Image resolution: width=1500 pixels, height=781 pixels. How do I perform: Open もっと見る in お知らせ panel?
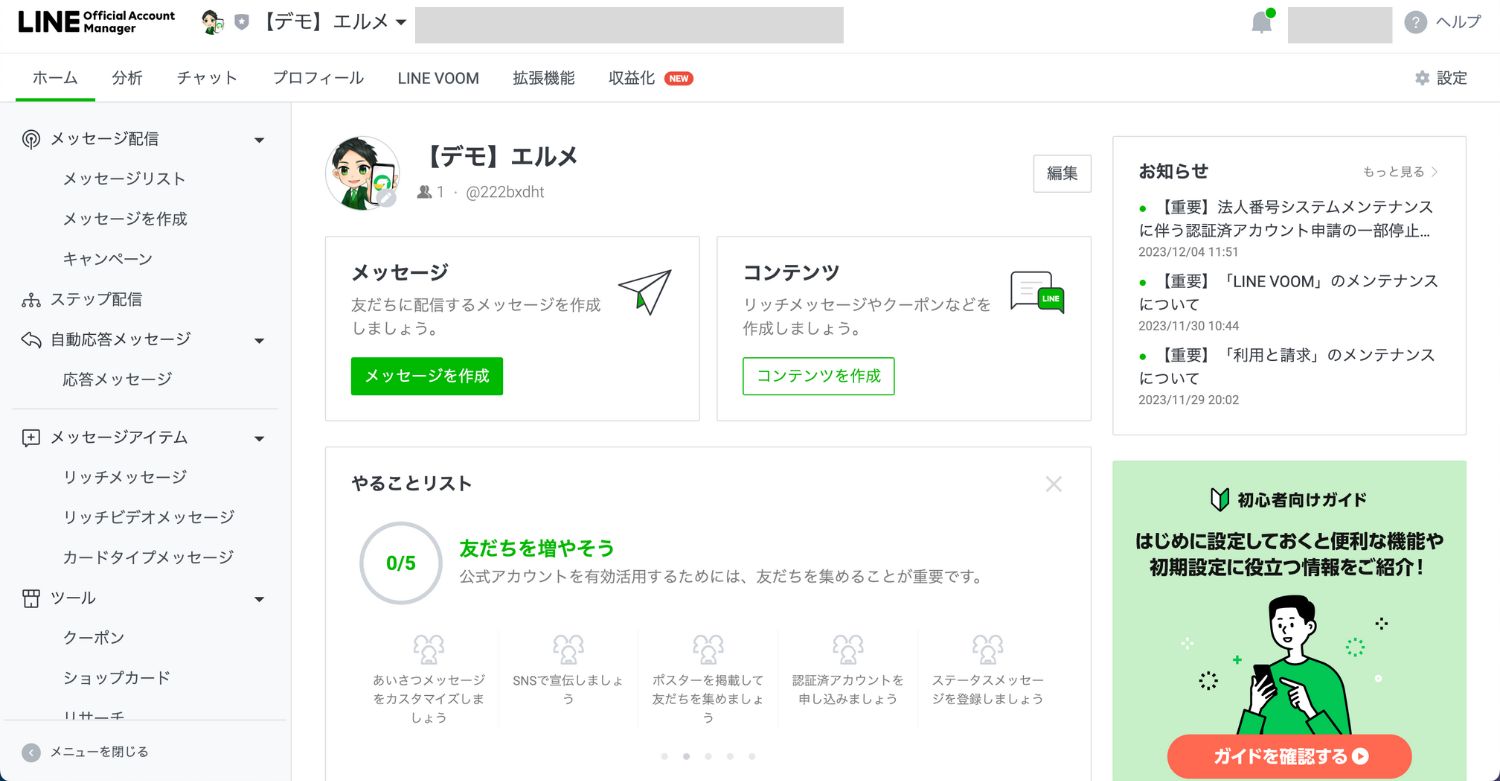(1398, 171)
